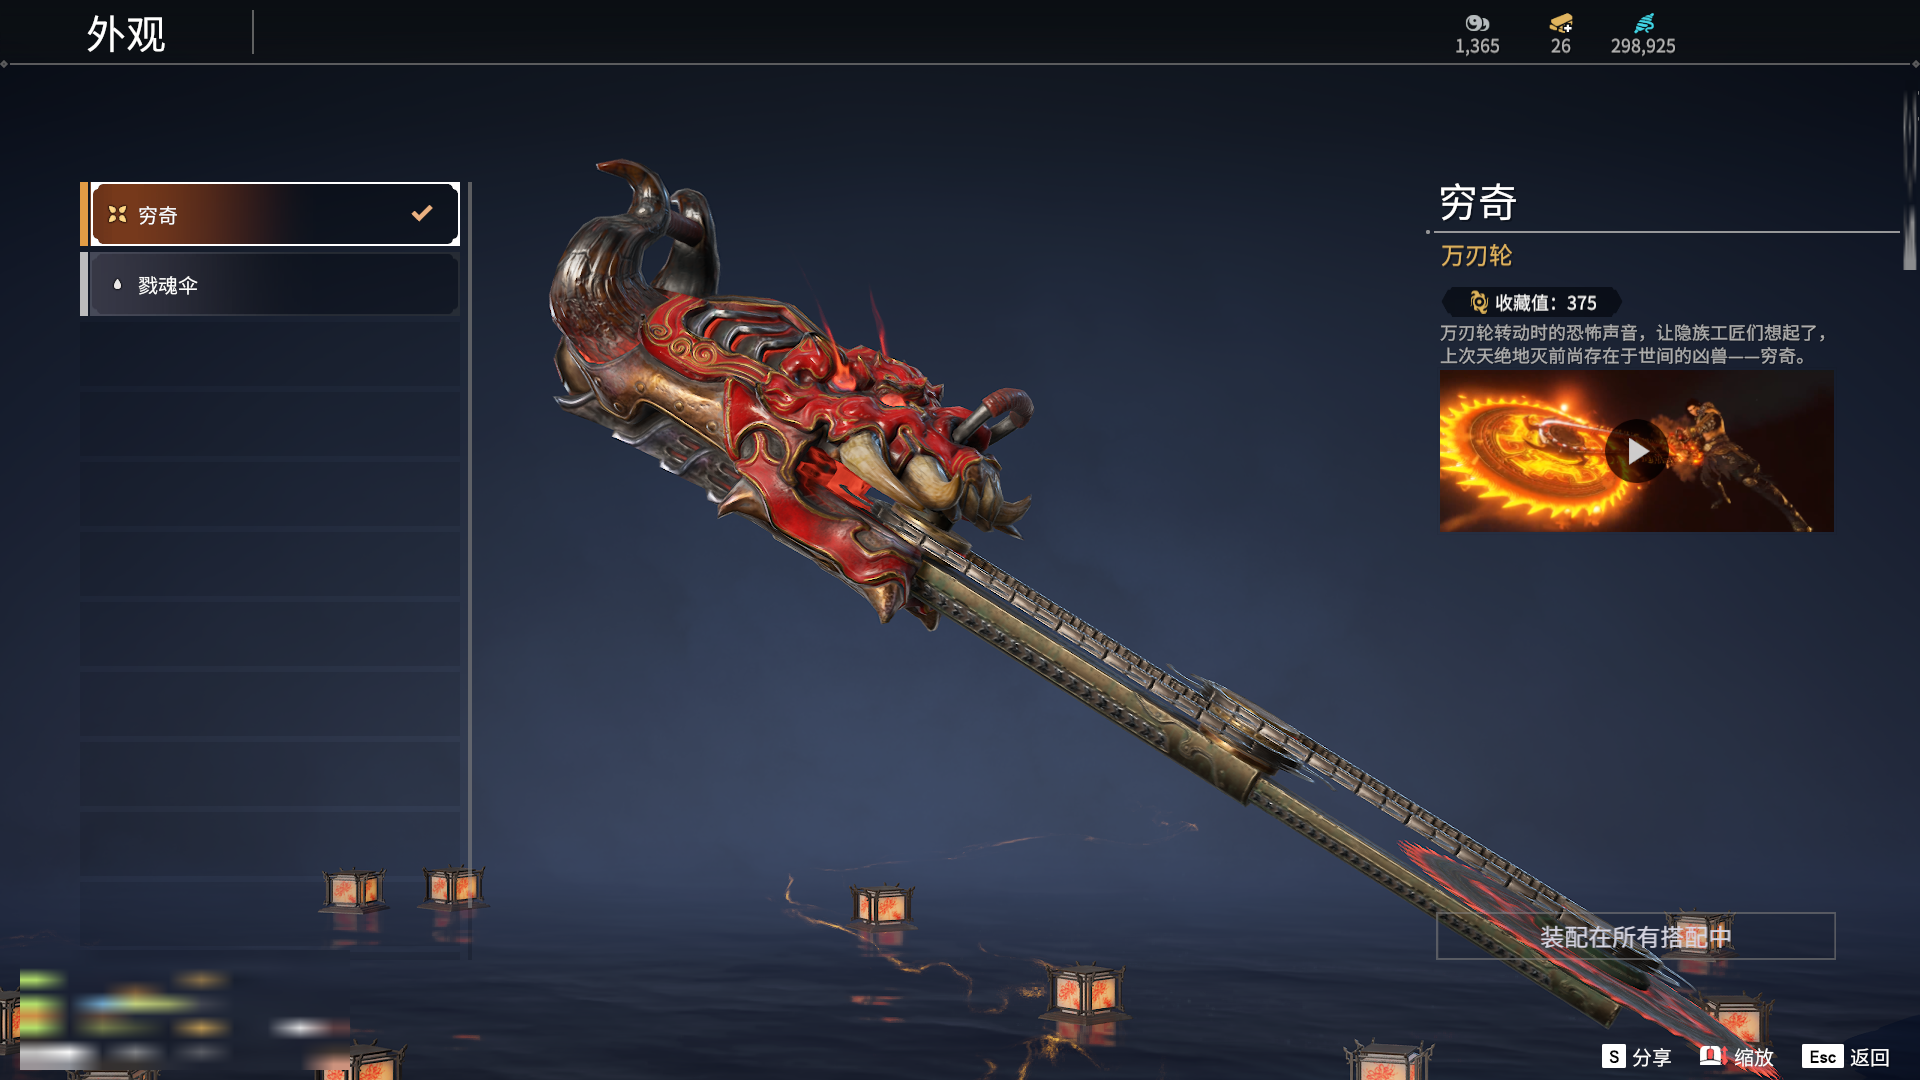Open the silver coin currency icon

pyautogui.click(x=1477, y=23)
